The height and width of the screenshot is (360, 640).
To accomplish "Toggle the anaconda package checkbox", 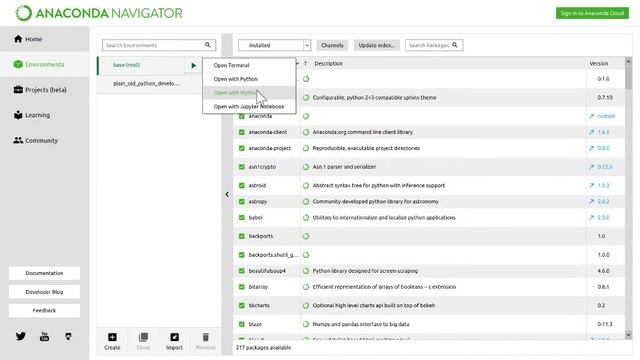I will [x=242, y=116].
